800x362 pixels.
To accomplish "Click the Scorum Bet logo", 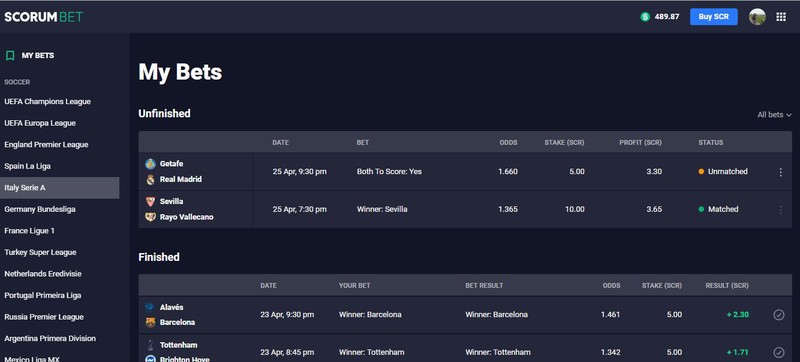I will click(x=43, y=17).
